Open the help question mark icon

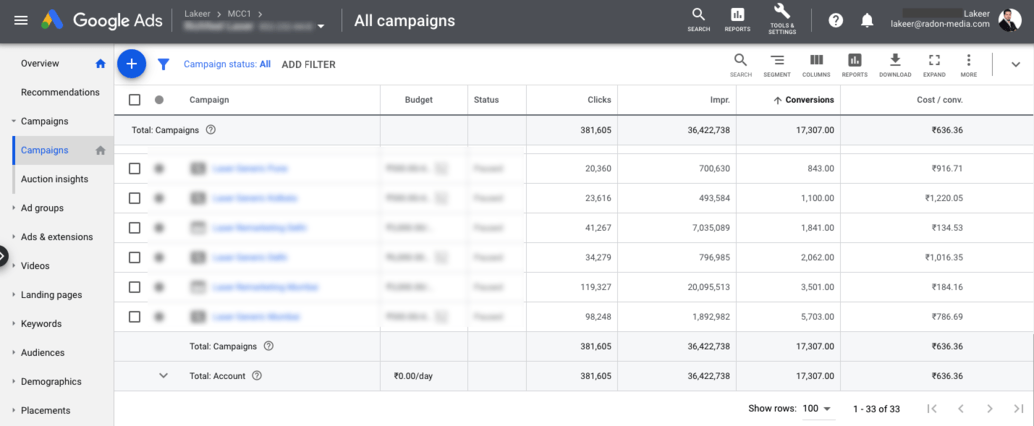836,21
